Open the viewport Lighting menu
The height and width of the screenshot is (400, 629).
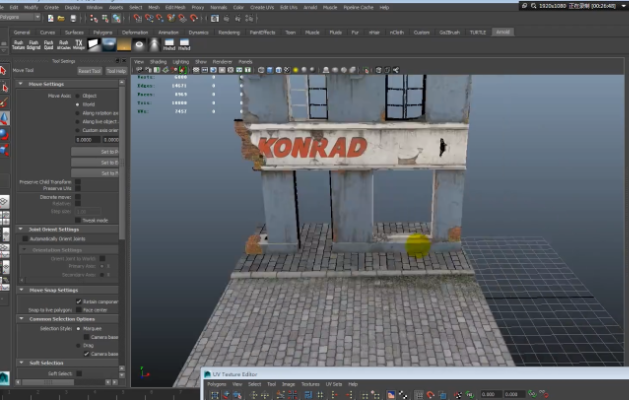point(181,62)
